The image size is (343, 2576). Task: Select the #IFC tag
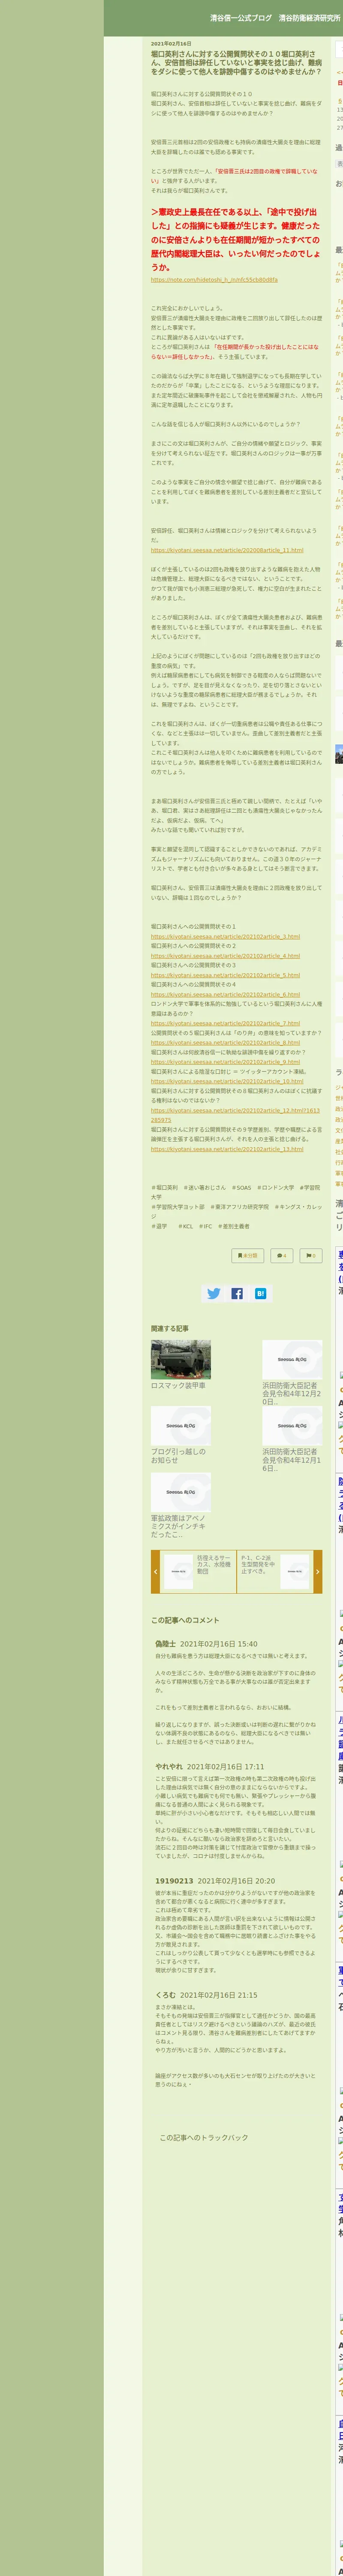(x=205, y=1226)
